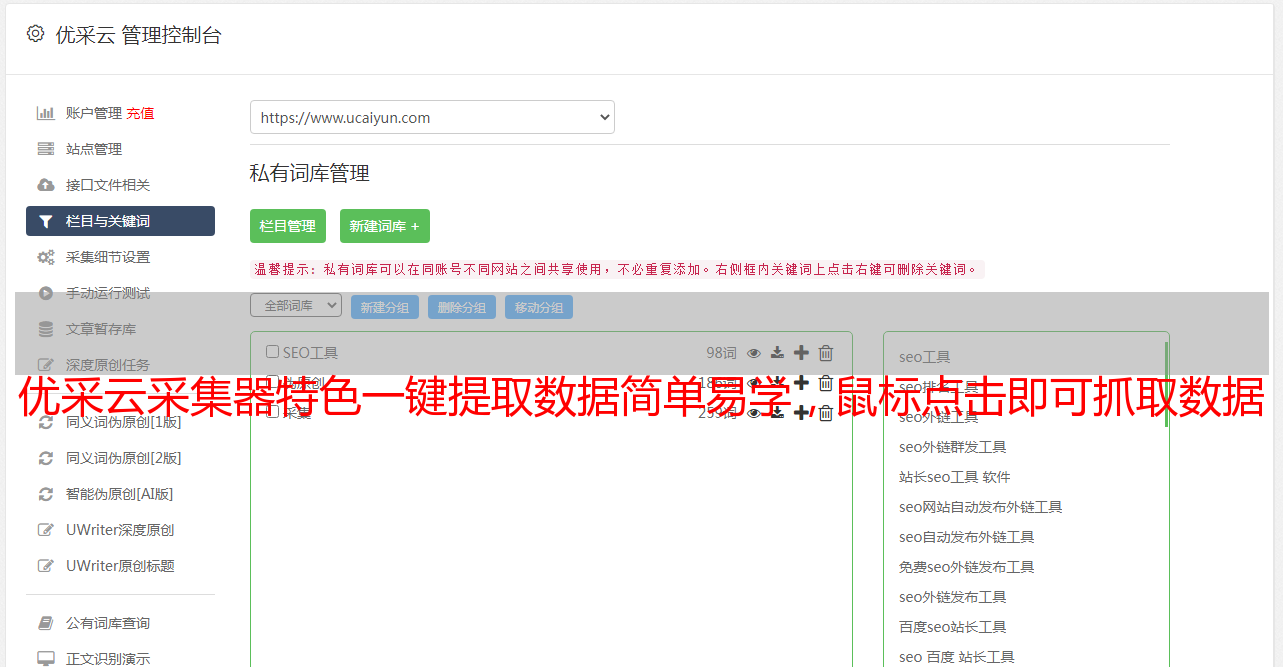Click the 删除分组 button
Viewport: 1283px width, 667px height.
pyautogui.click(x=462, y=307)
